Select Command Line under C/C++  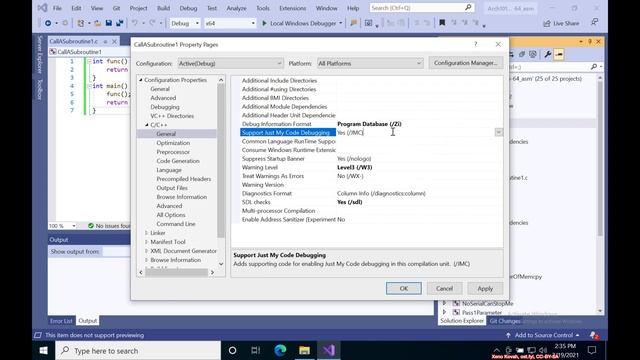176,224
